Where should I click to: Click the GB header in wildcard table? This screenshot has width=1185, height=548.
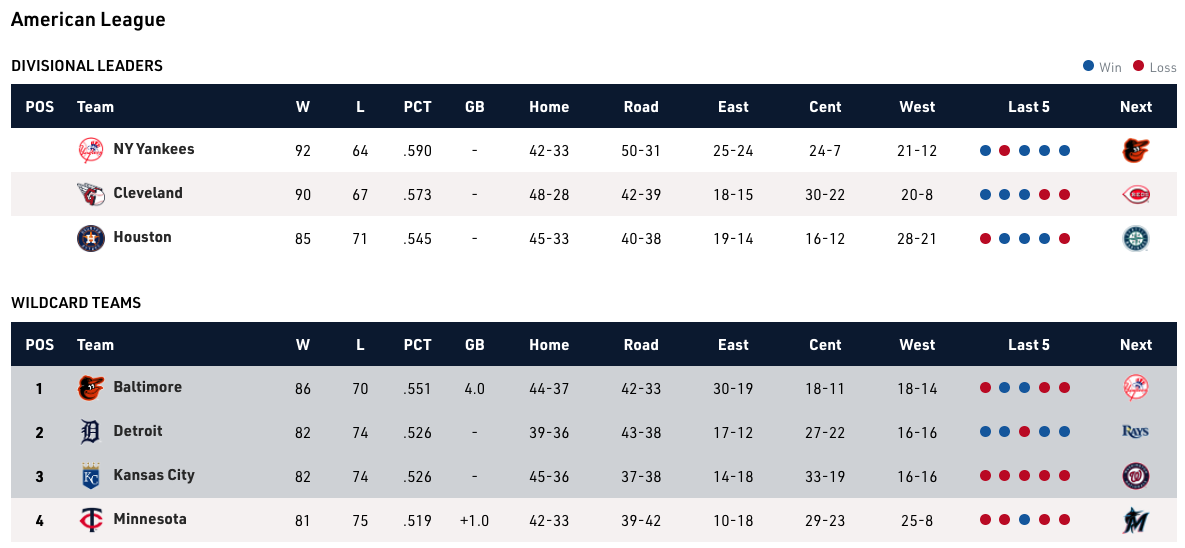point(474,345)
